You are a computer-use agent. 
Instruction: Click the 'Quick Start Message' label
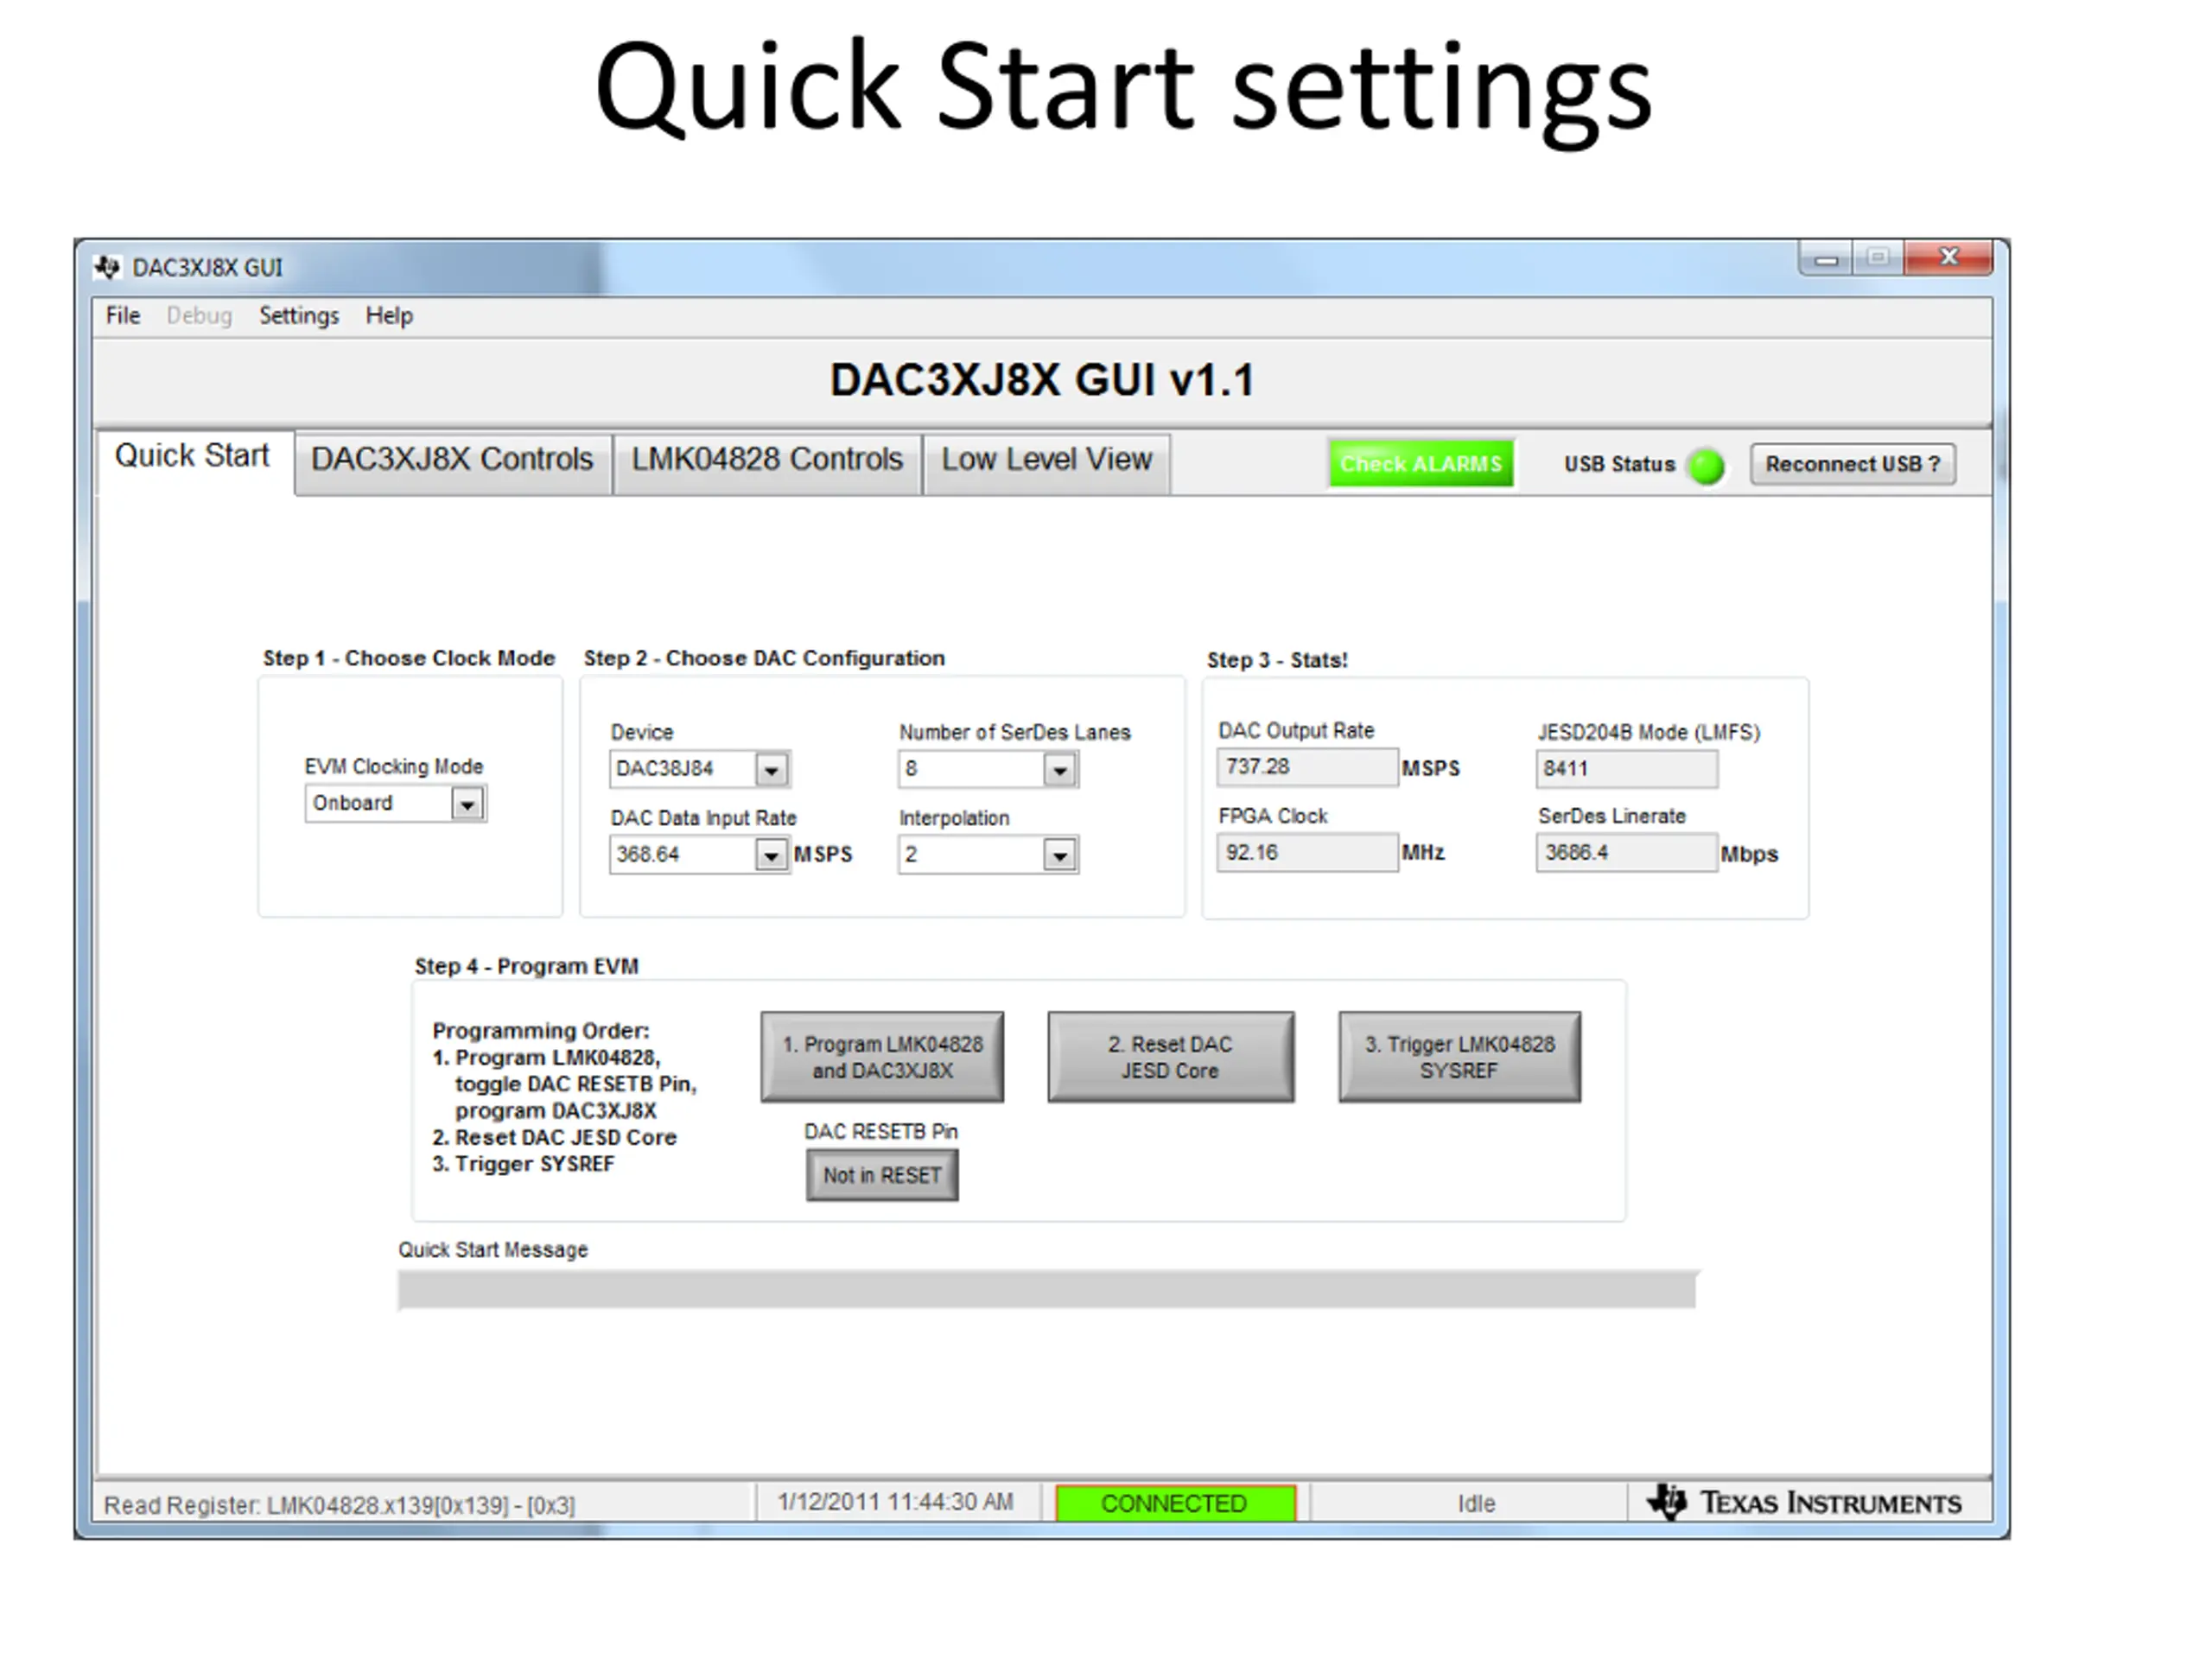(x=493, y=1250)
